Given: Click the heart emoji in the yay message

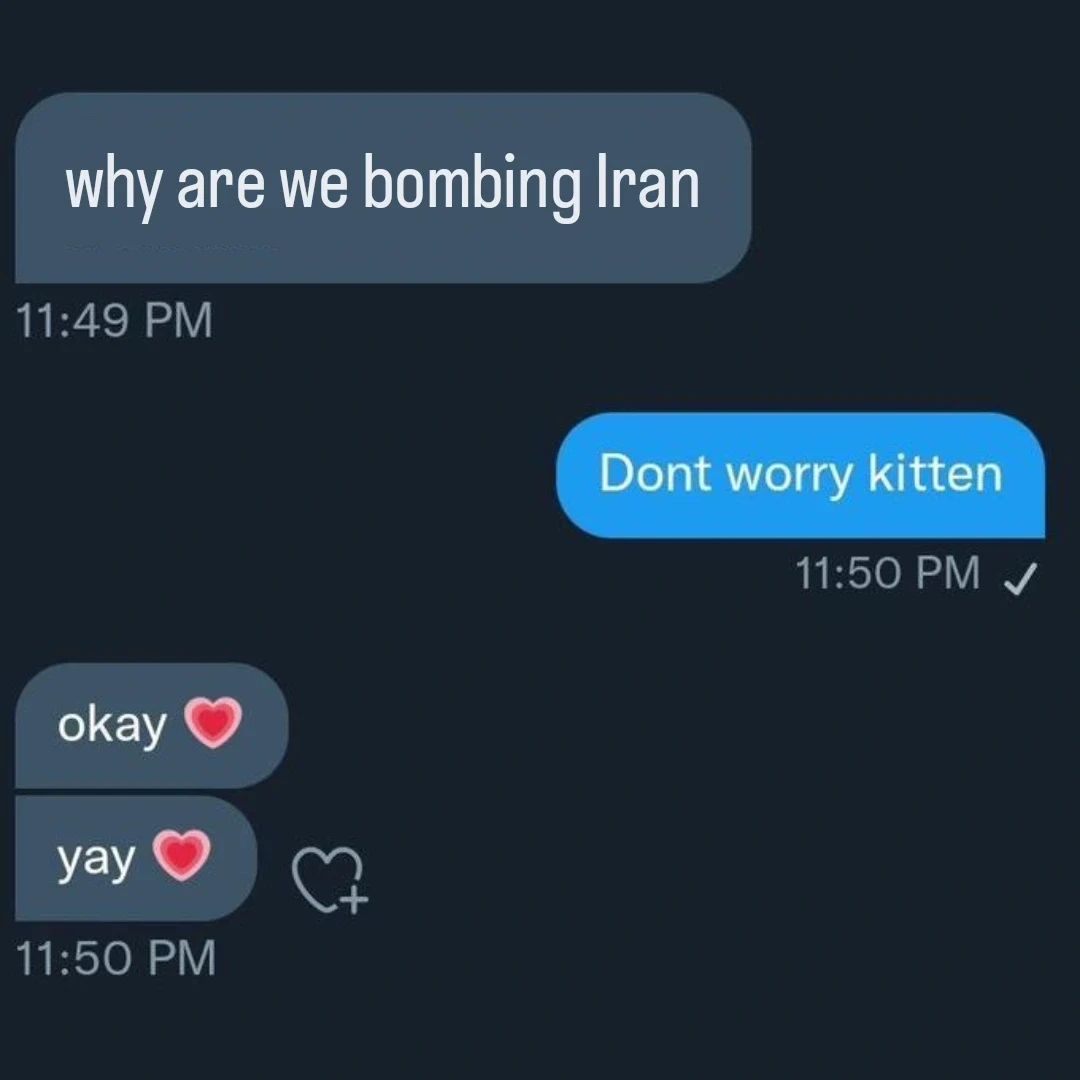Looking at the screenshot, I should pos(181,855).
